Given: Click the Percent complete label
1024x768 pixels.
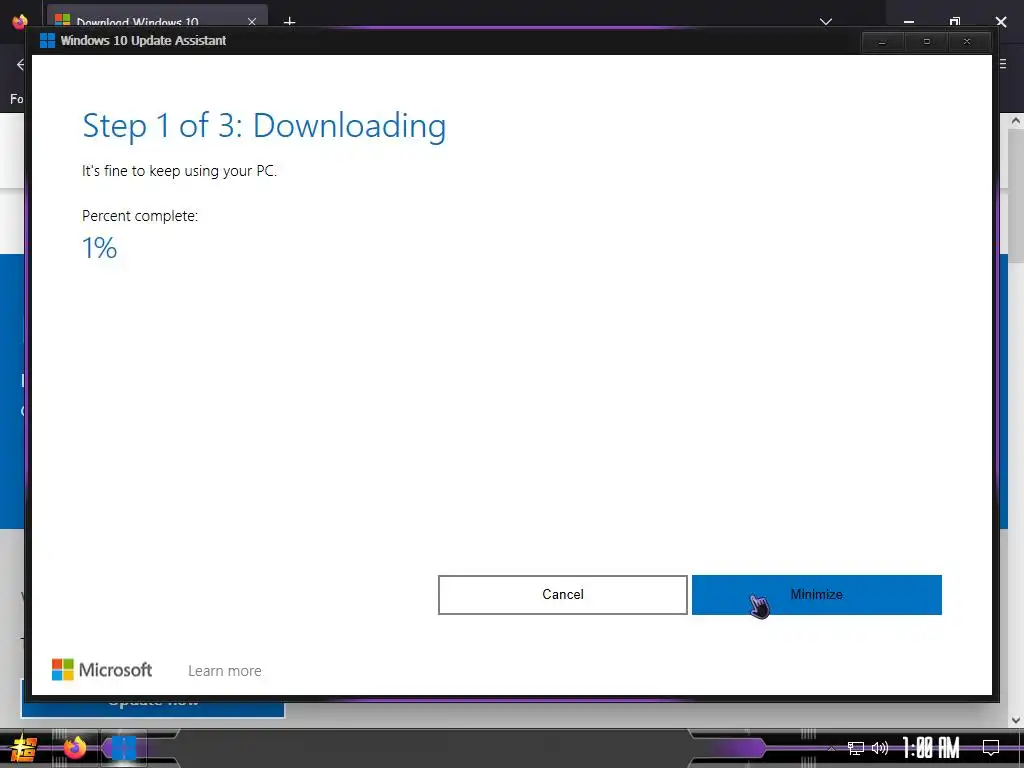Looking at the screenshot, I should tap(140, 216).
